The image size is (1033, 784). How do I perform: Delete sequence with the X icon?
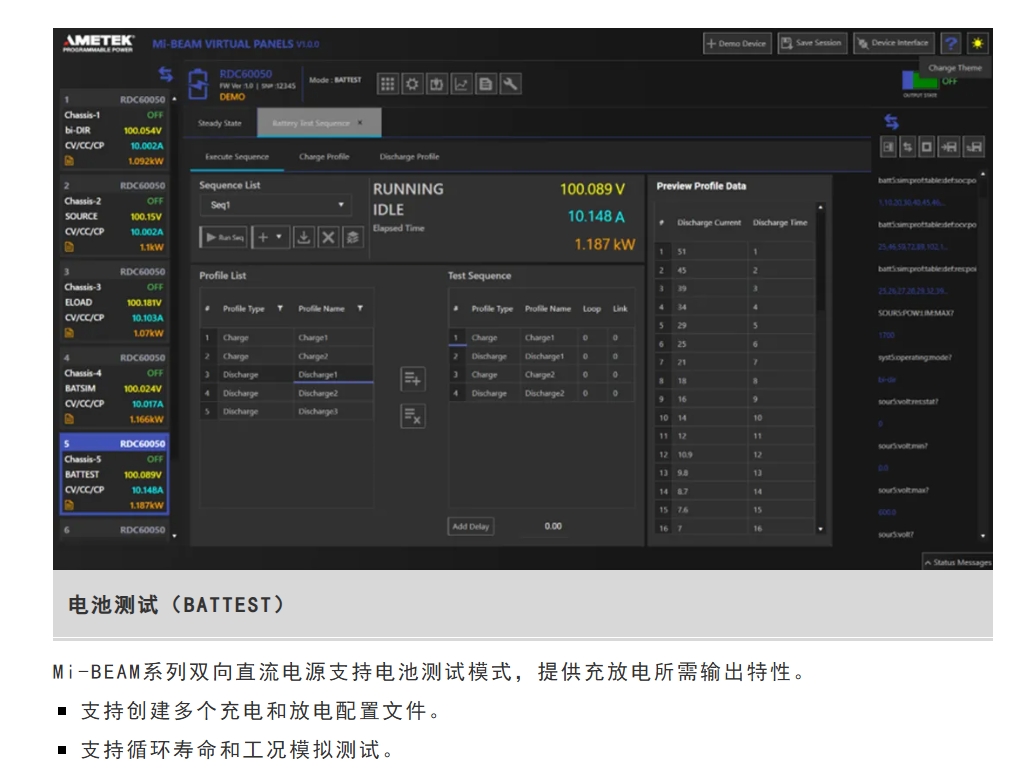click(x=329, y=238)
